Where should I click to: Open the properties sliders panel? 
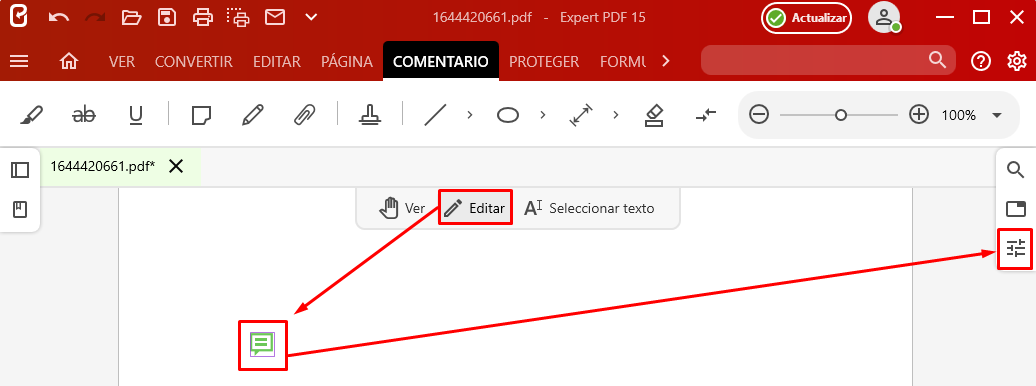[x=1015, y=249]
